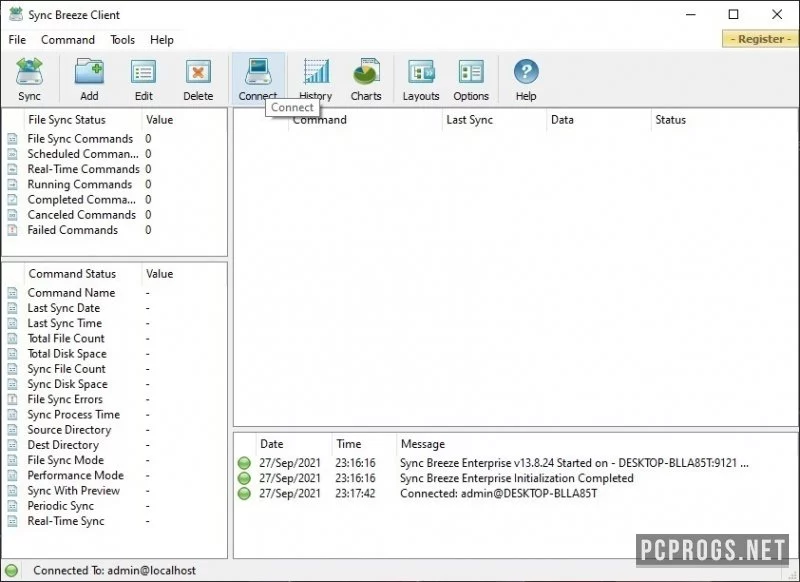Close the Sync Breeze Client window
Image resolution: width=800 pixels, height=582 pixels.
(777, 14)
